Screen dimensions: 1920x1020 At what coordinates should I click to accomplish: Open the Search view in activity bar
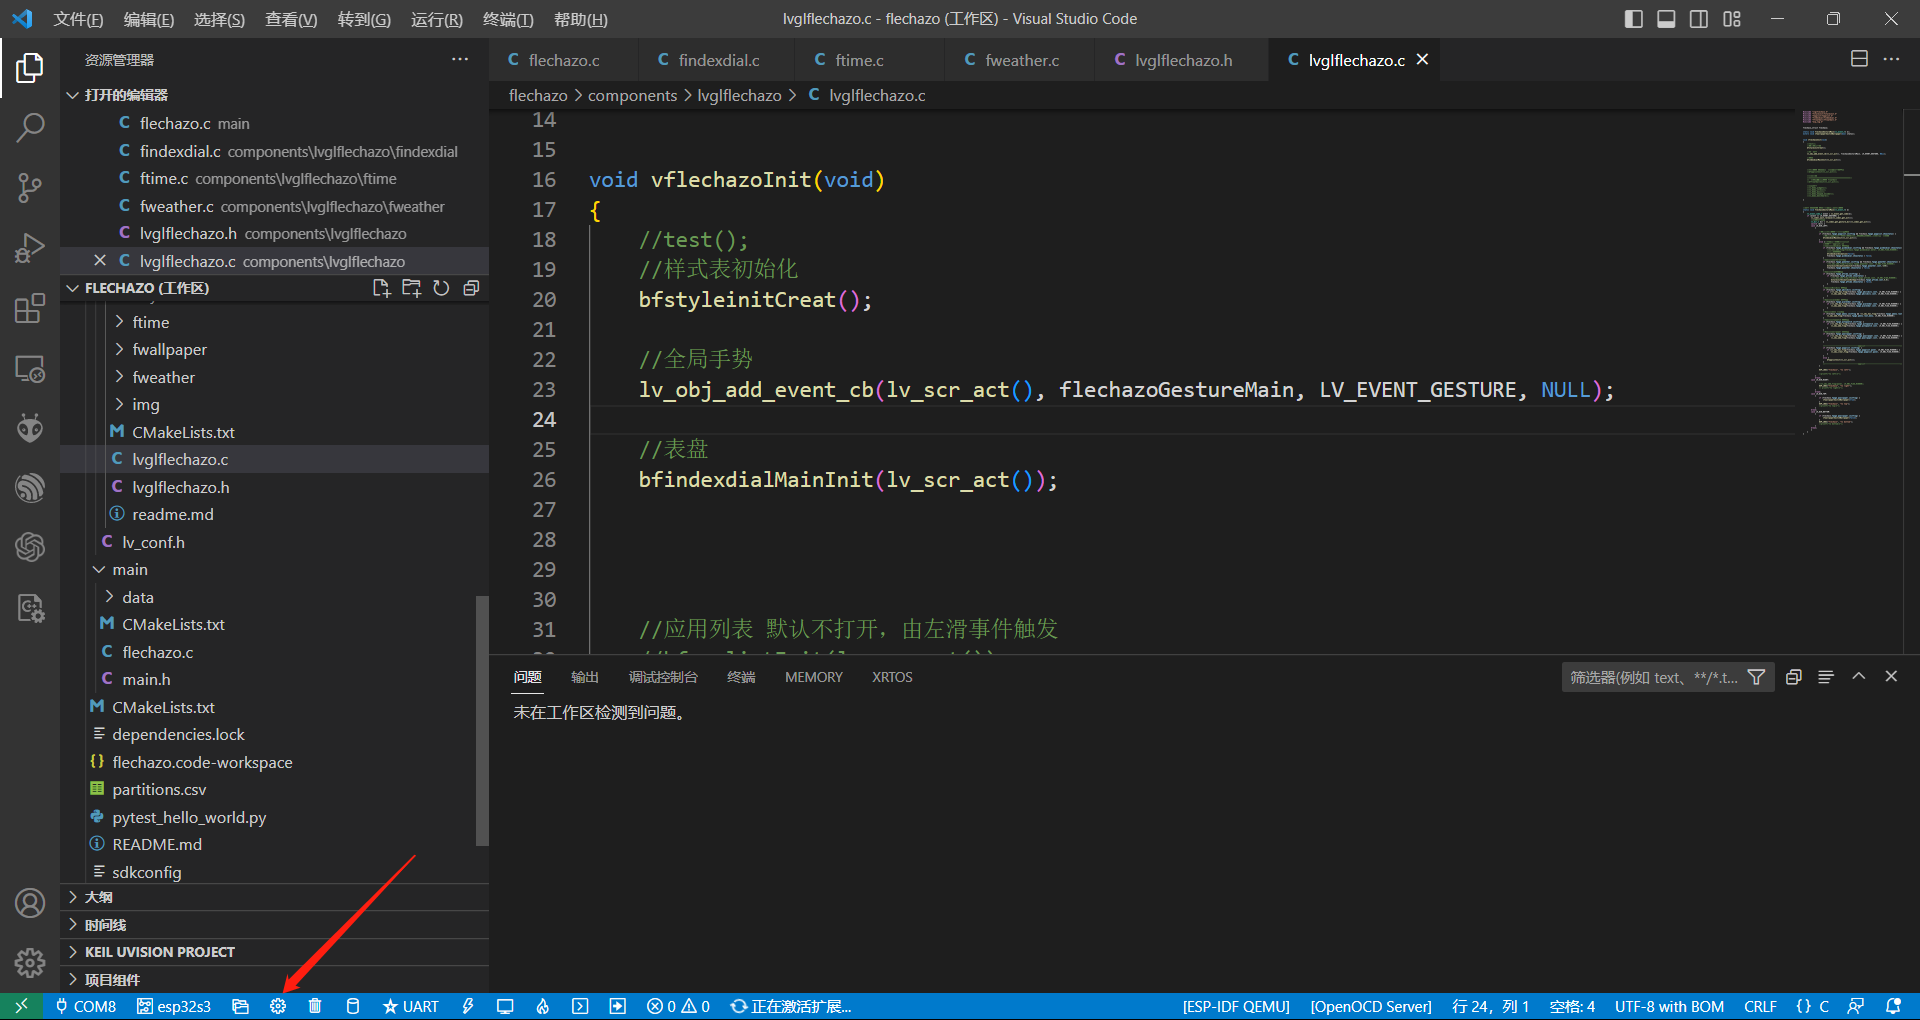point(30,128)
